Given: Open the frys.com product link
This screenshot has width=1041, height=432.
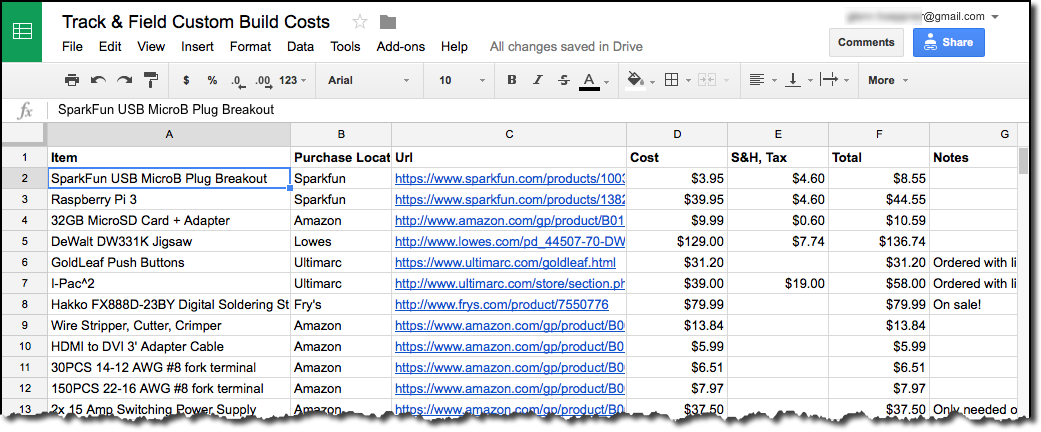Looking at the screenshot, I should [501, 305].
